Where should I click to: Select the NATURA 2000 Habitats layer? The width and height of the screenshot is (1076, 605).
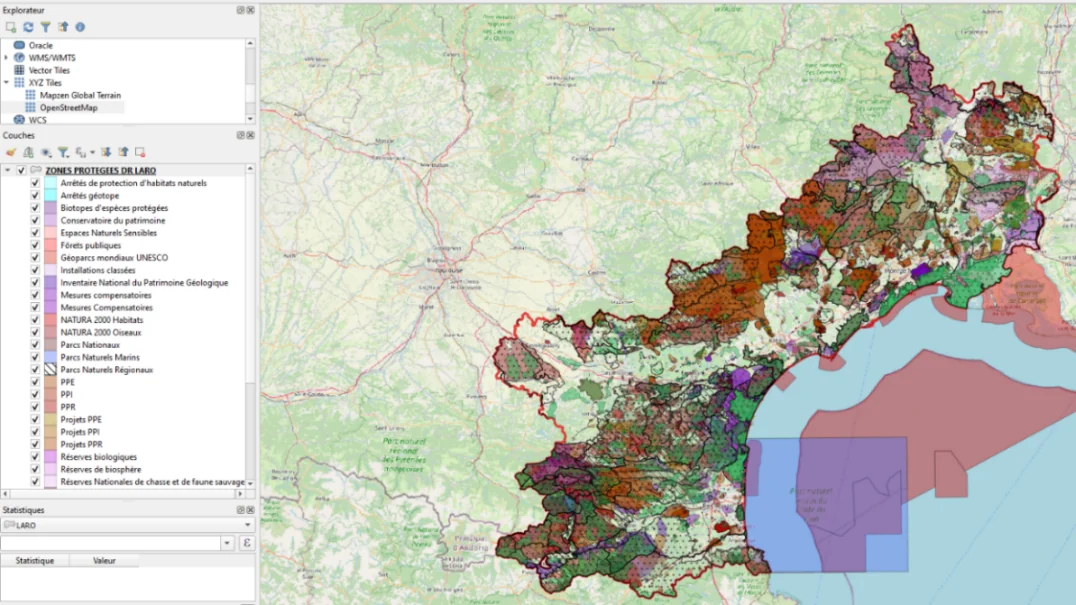[x=102, y=320]
